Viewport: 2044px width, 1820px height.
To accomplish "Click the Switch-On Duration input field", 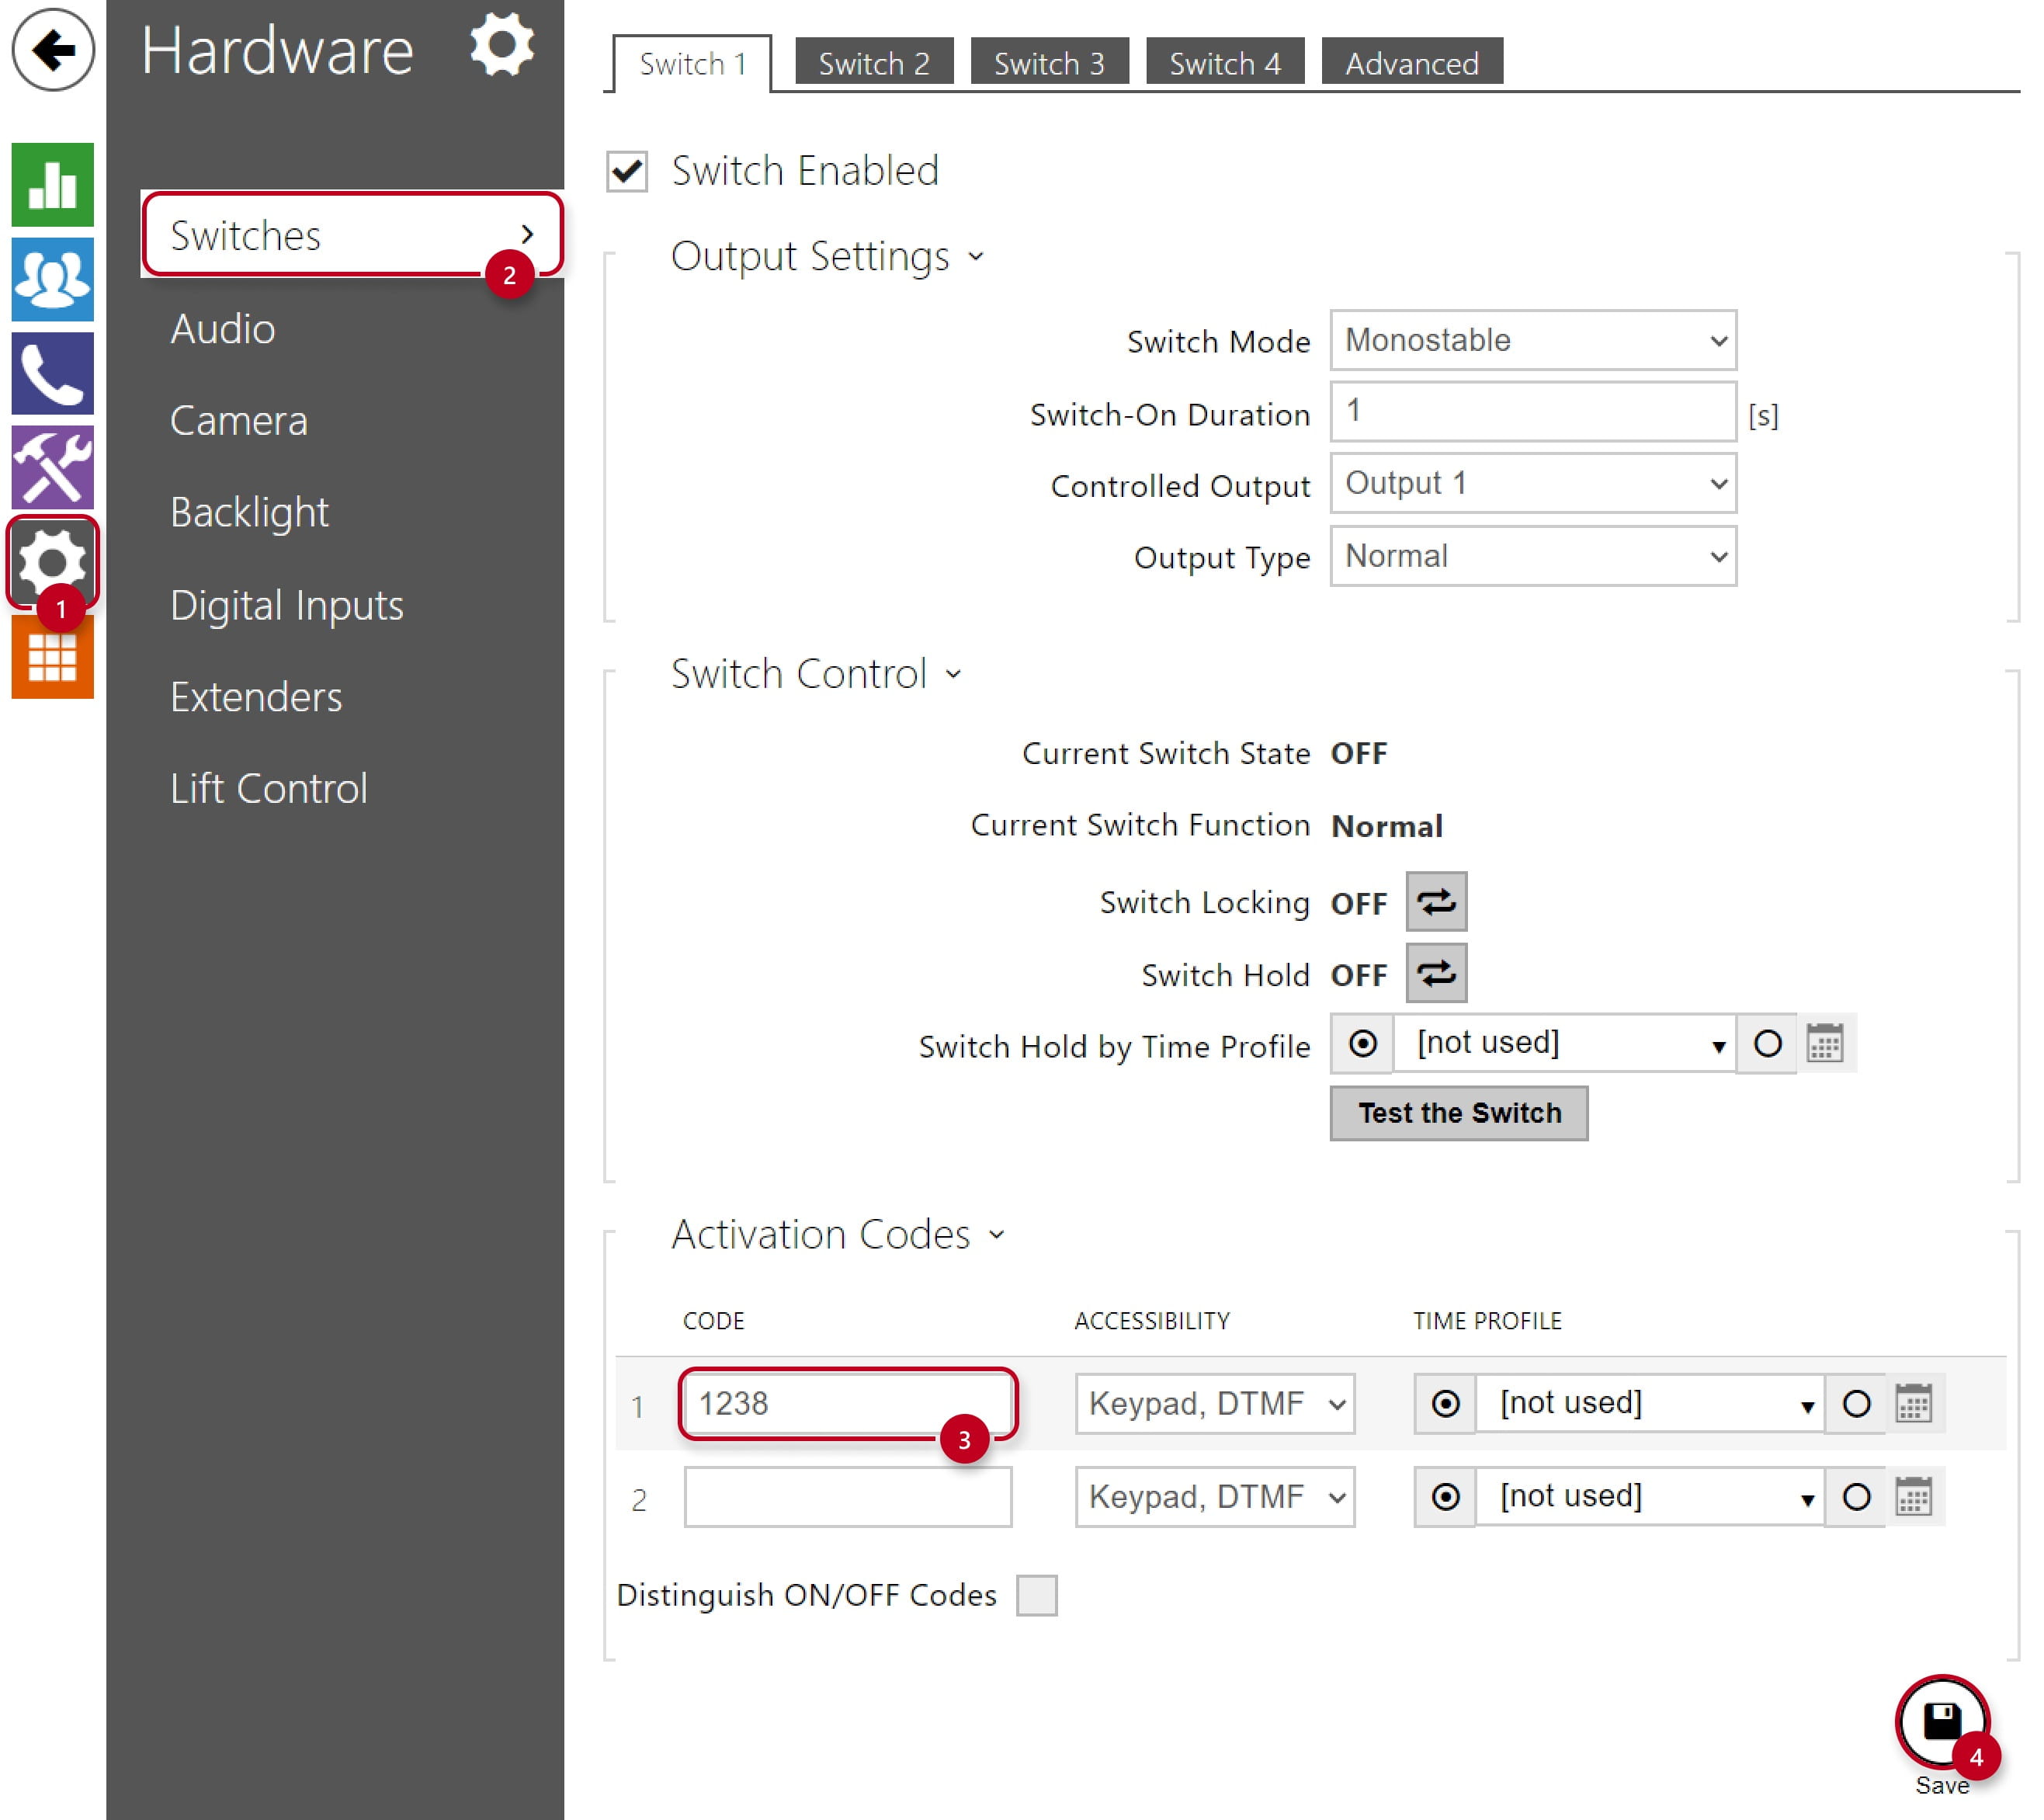I will pyautogui.click(x=1533, y=411).
